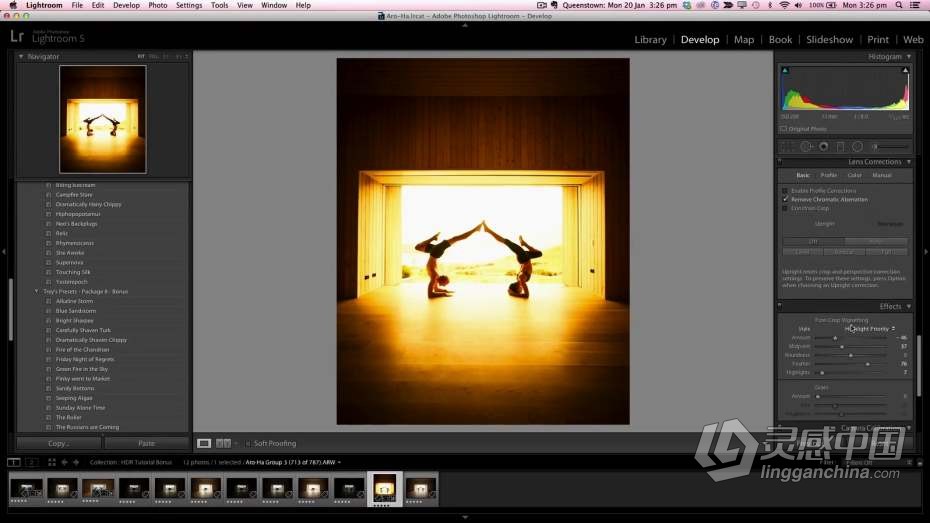Switch to Slideshow module
930x523 pixels.
pos(829,40)
